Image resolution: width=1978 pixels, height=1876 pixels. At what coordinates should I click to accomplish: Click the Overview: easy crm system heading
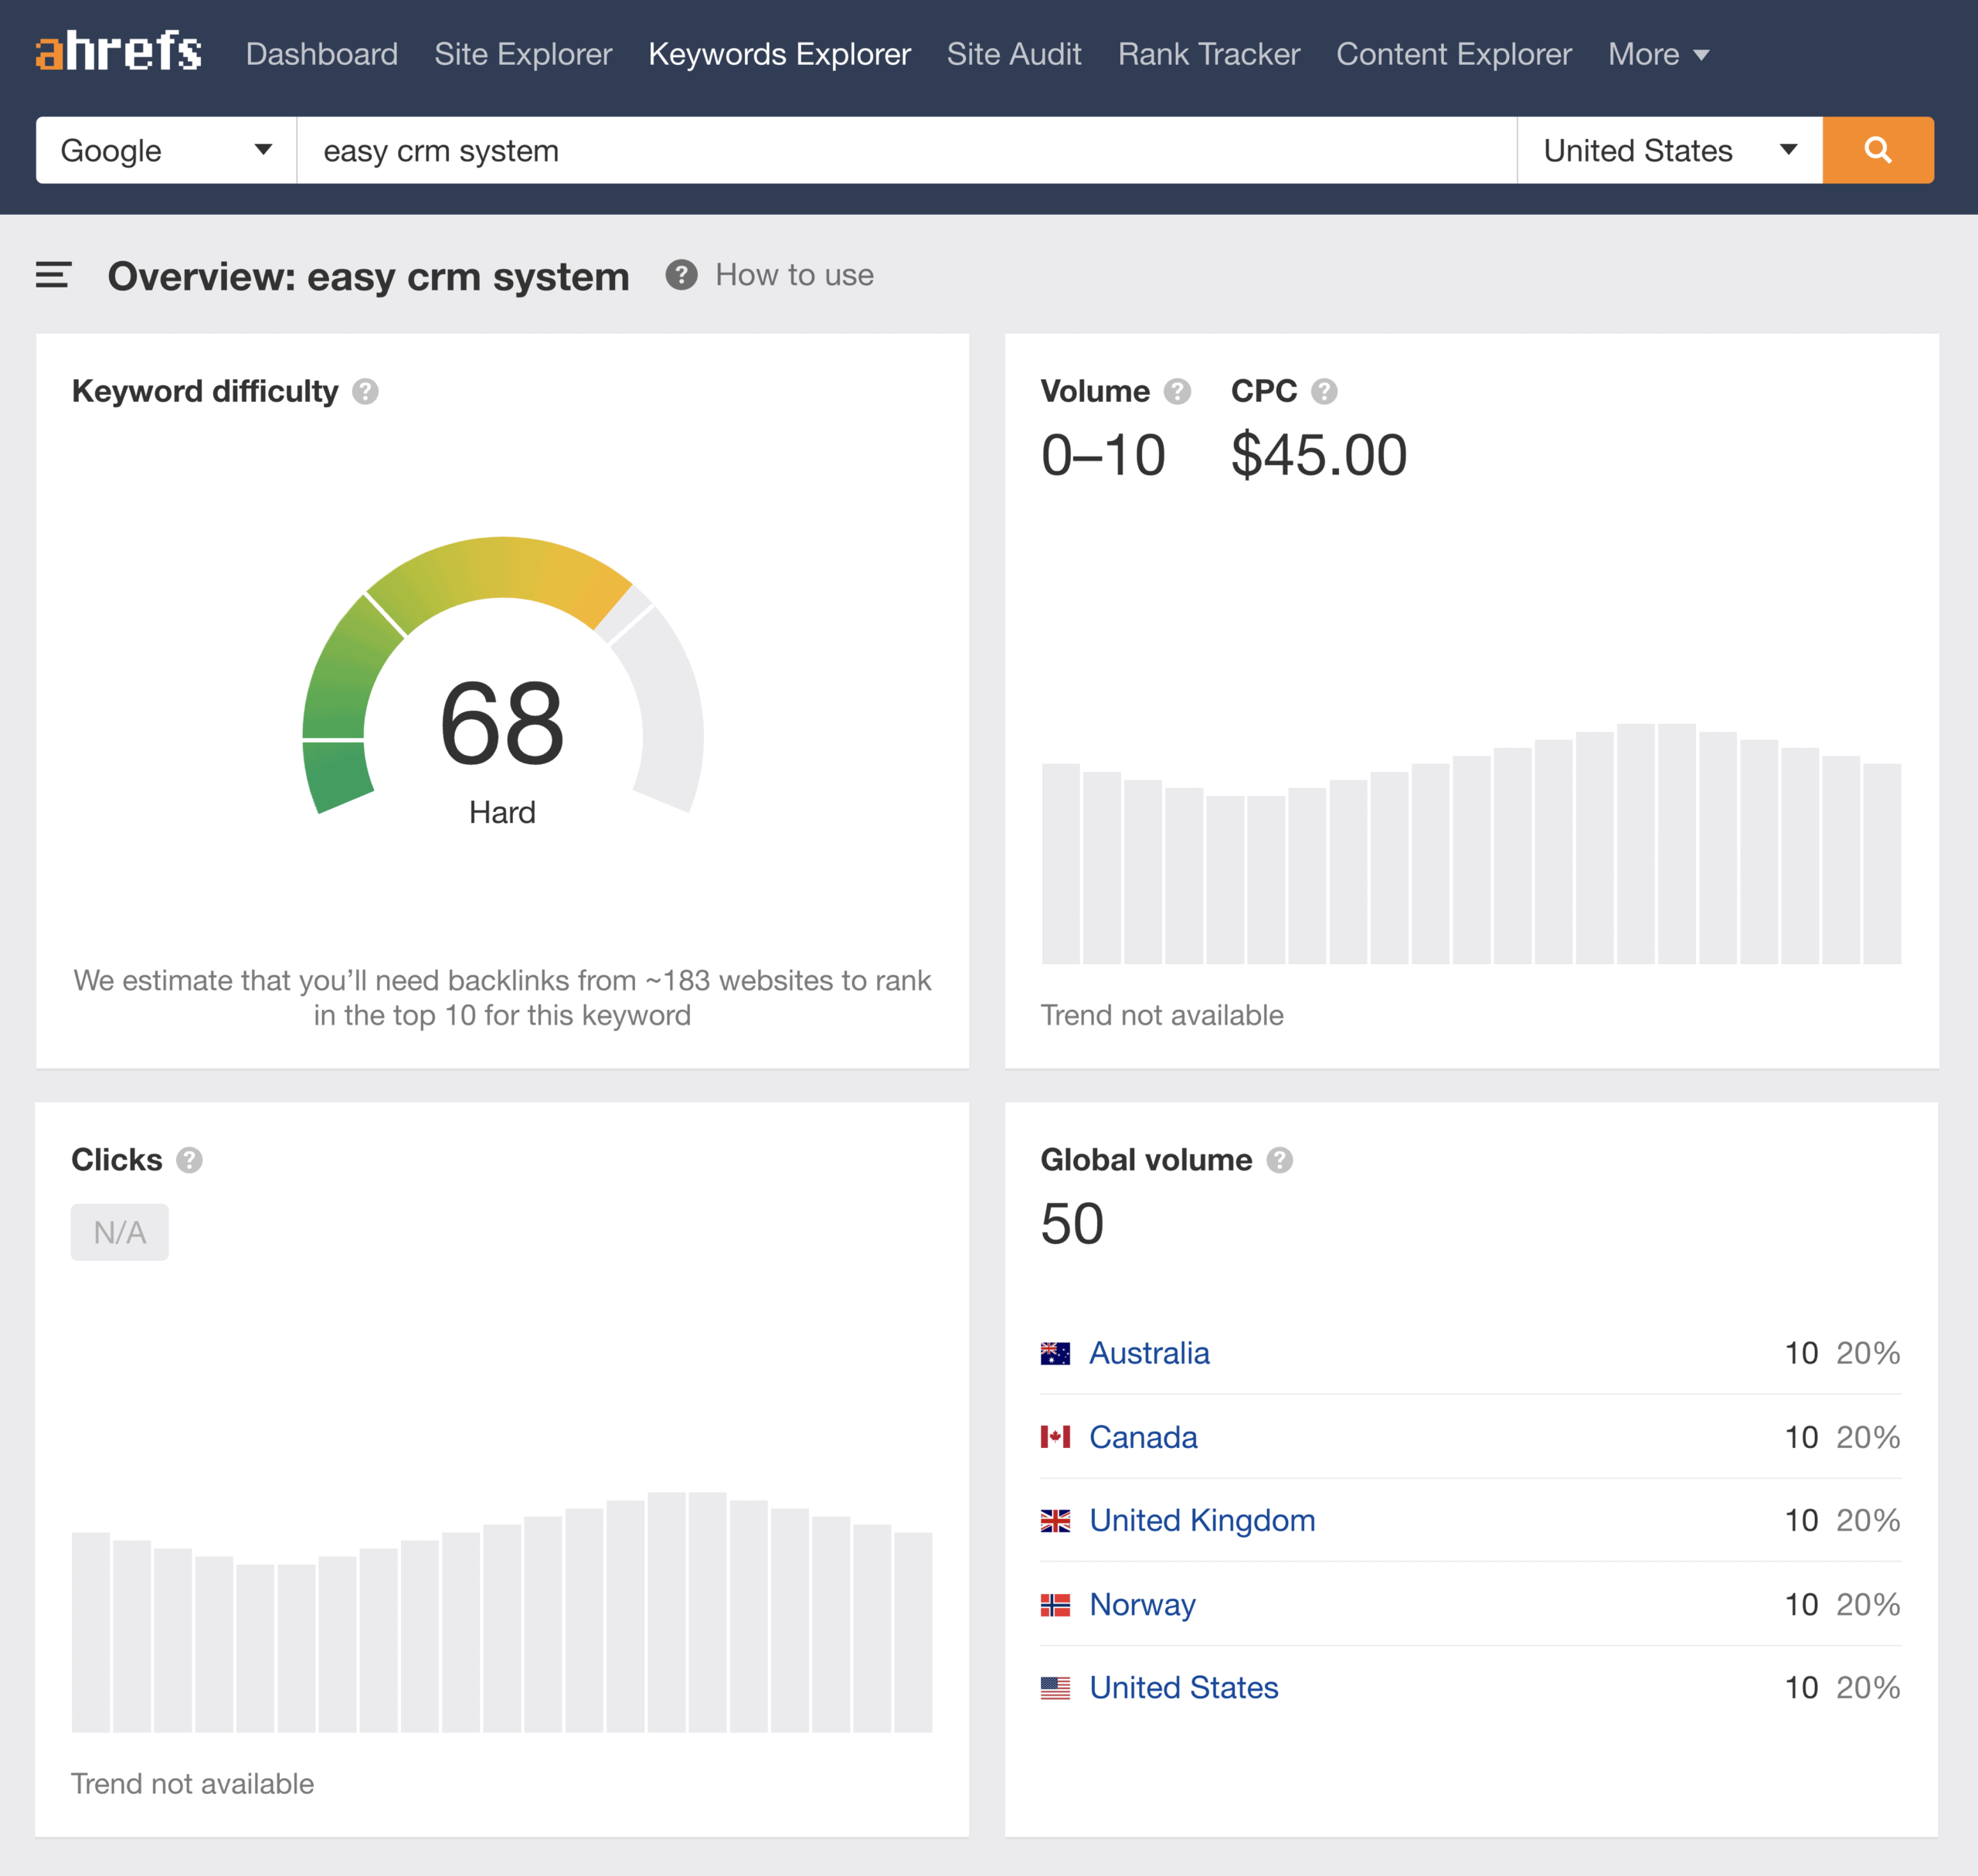(x=368, y=276)
